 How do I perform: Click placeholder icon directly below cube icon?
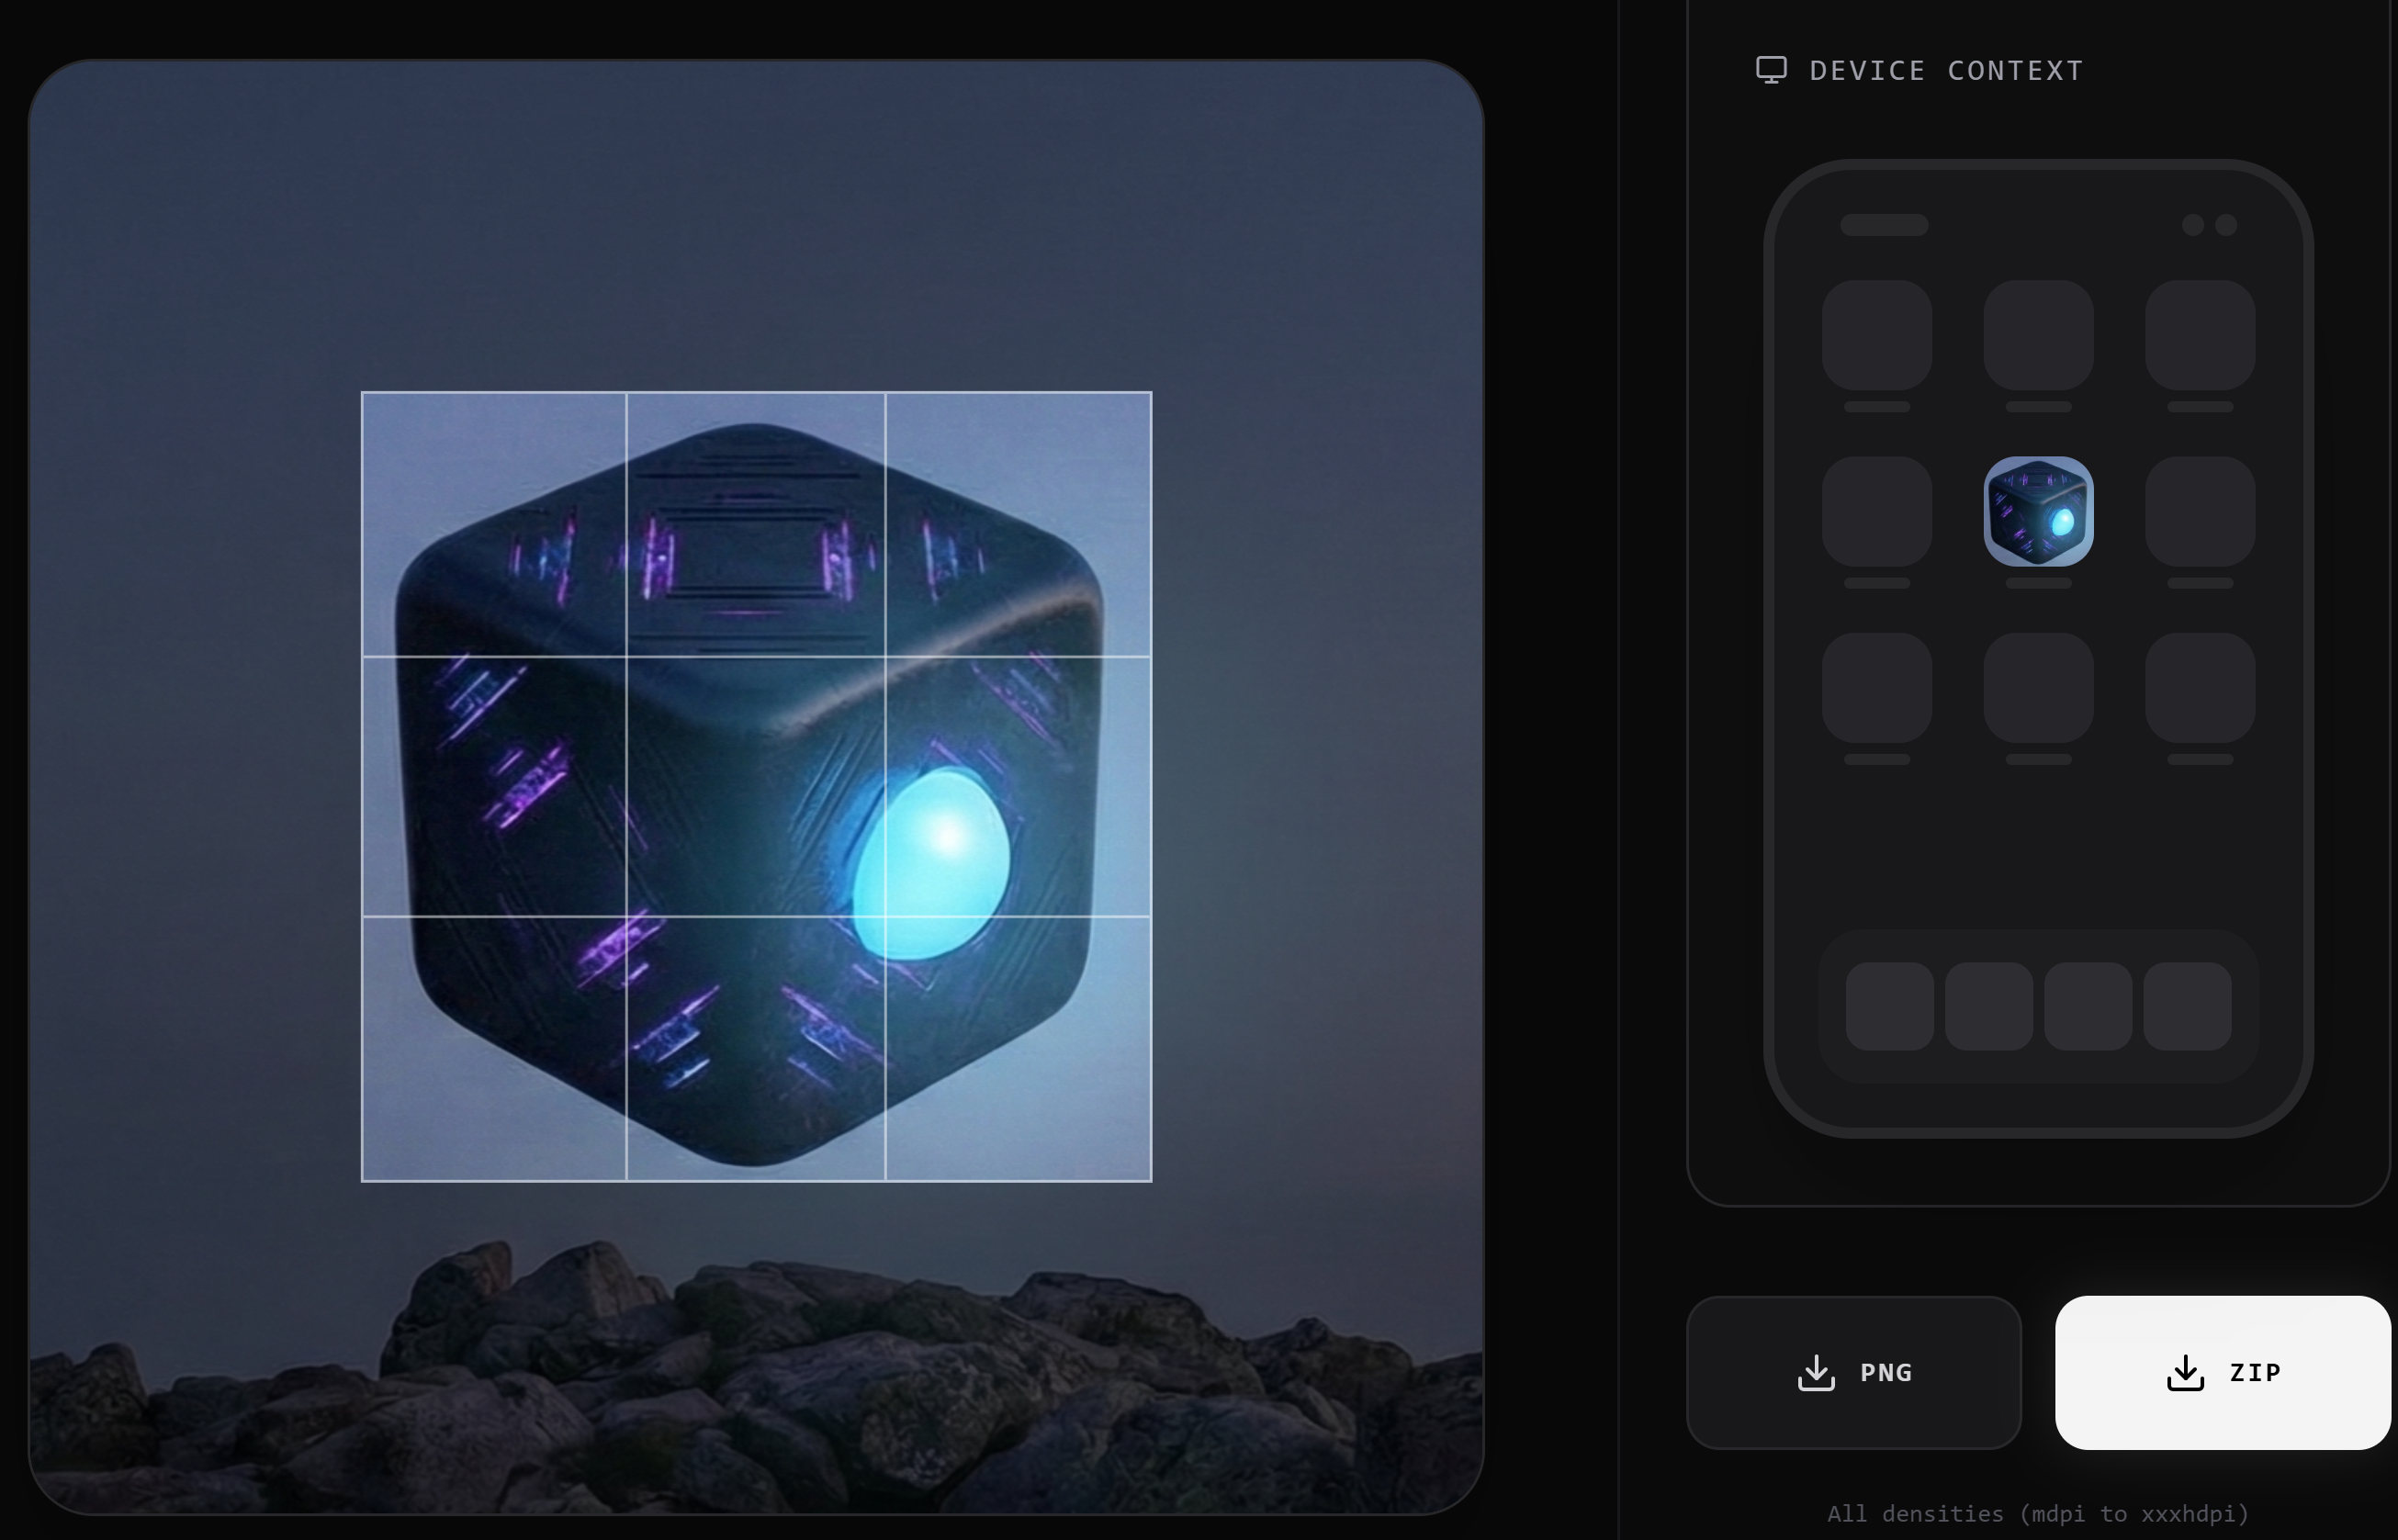pos(2038,687)
